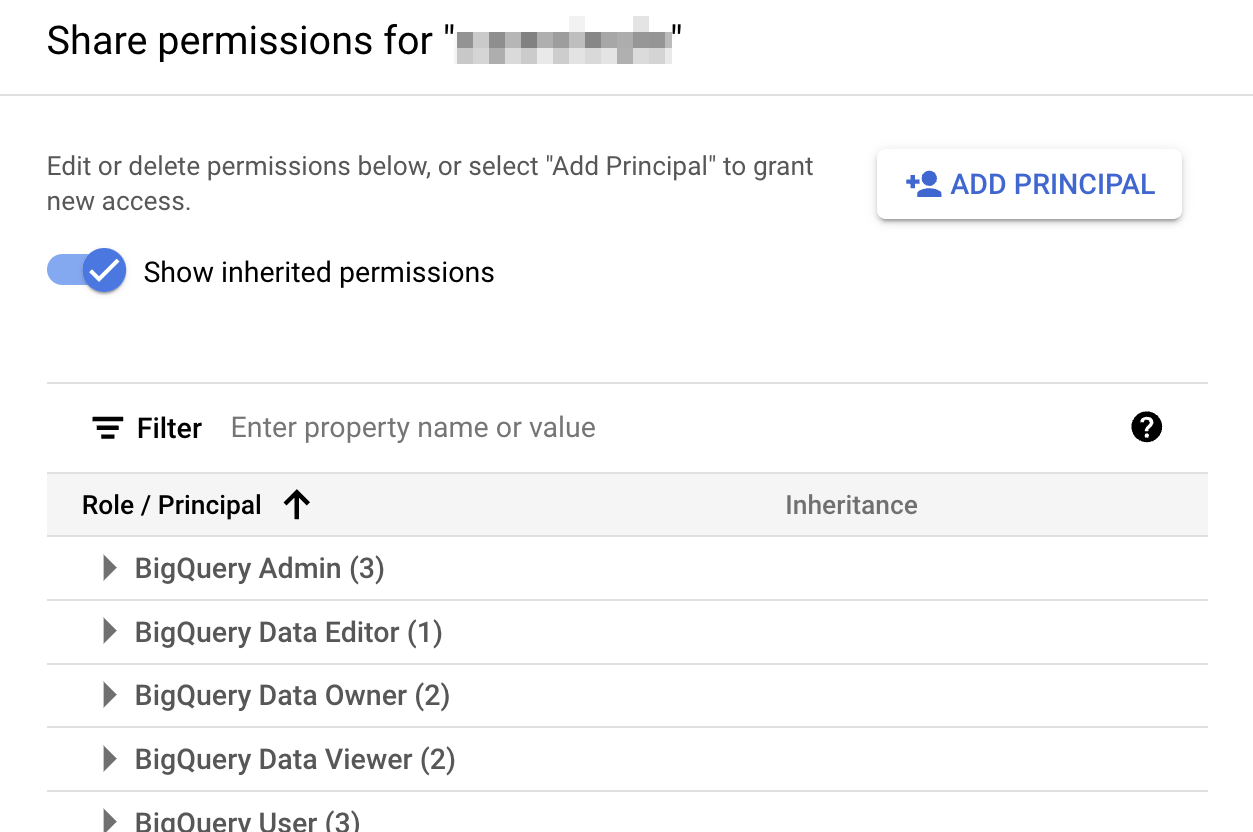Click the Filter label text
The height and width of the screenshot is (832, 1253).
169,428
